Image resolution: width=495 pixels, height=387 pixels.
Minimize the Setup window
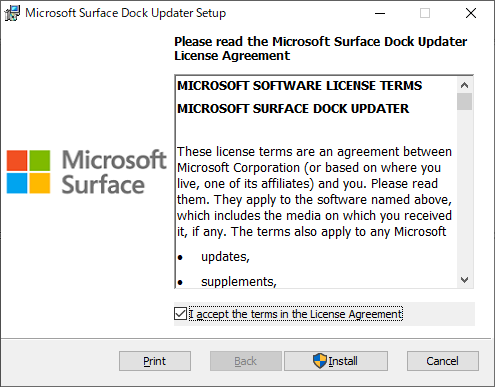[380, 13]
